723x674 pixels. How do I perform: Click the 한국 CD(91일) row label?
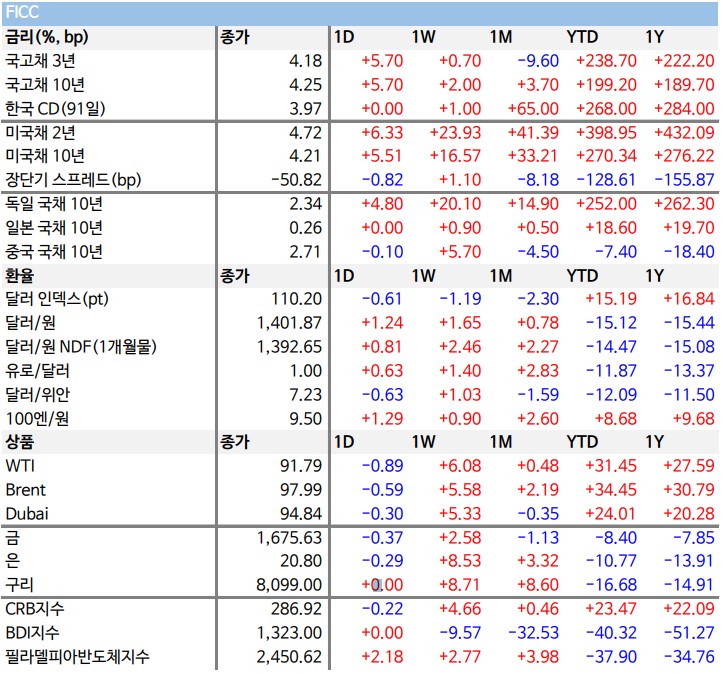click(x=55, y=109)
